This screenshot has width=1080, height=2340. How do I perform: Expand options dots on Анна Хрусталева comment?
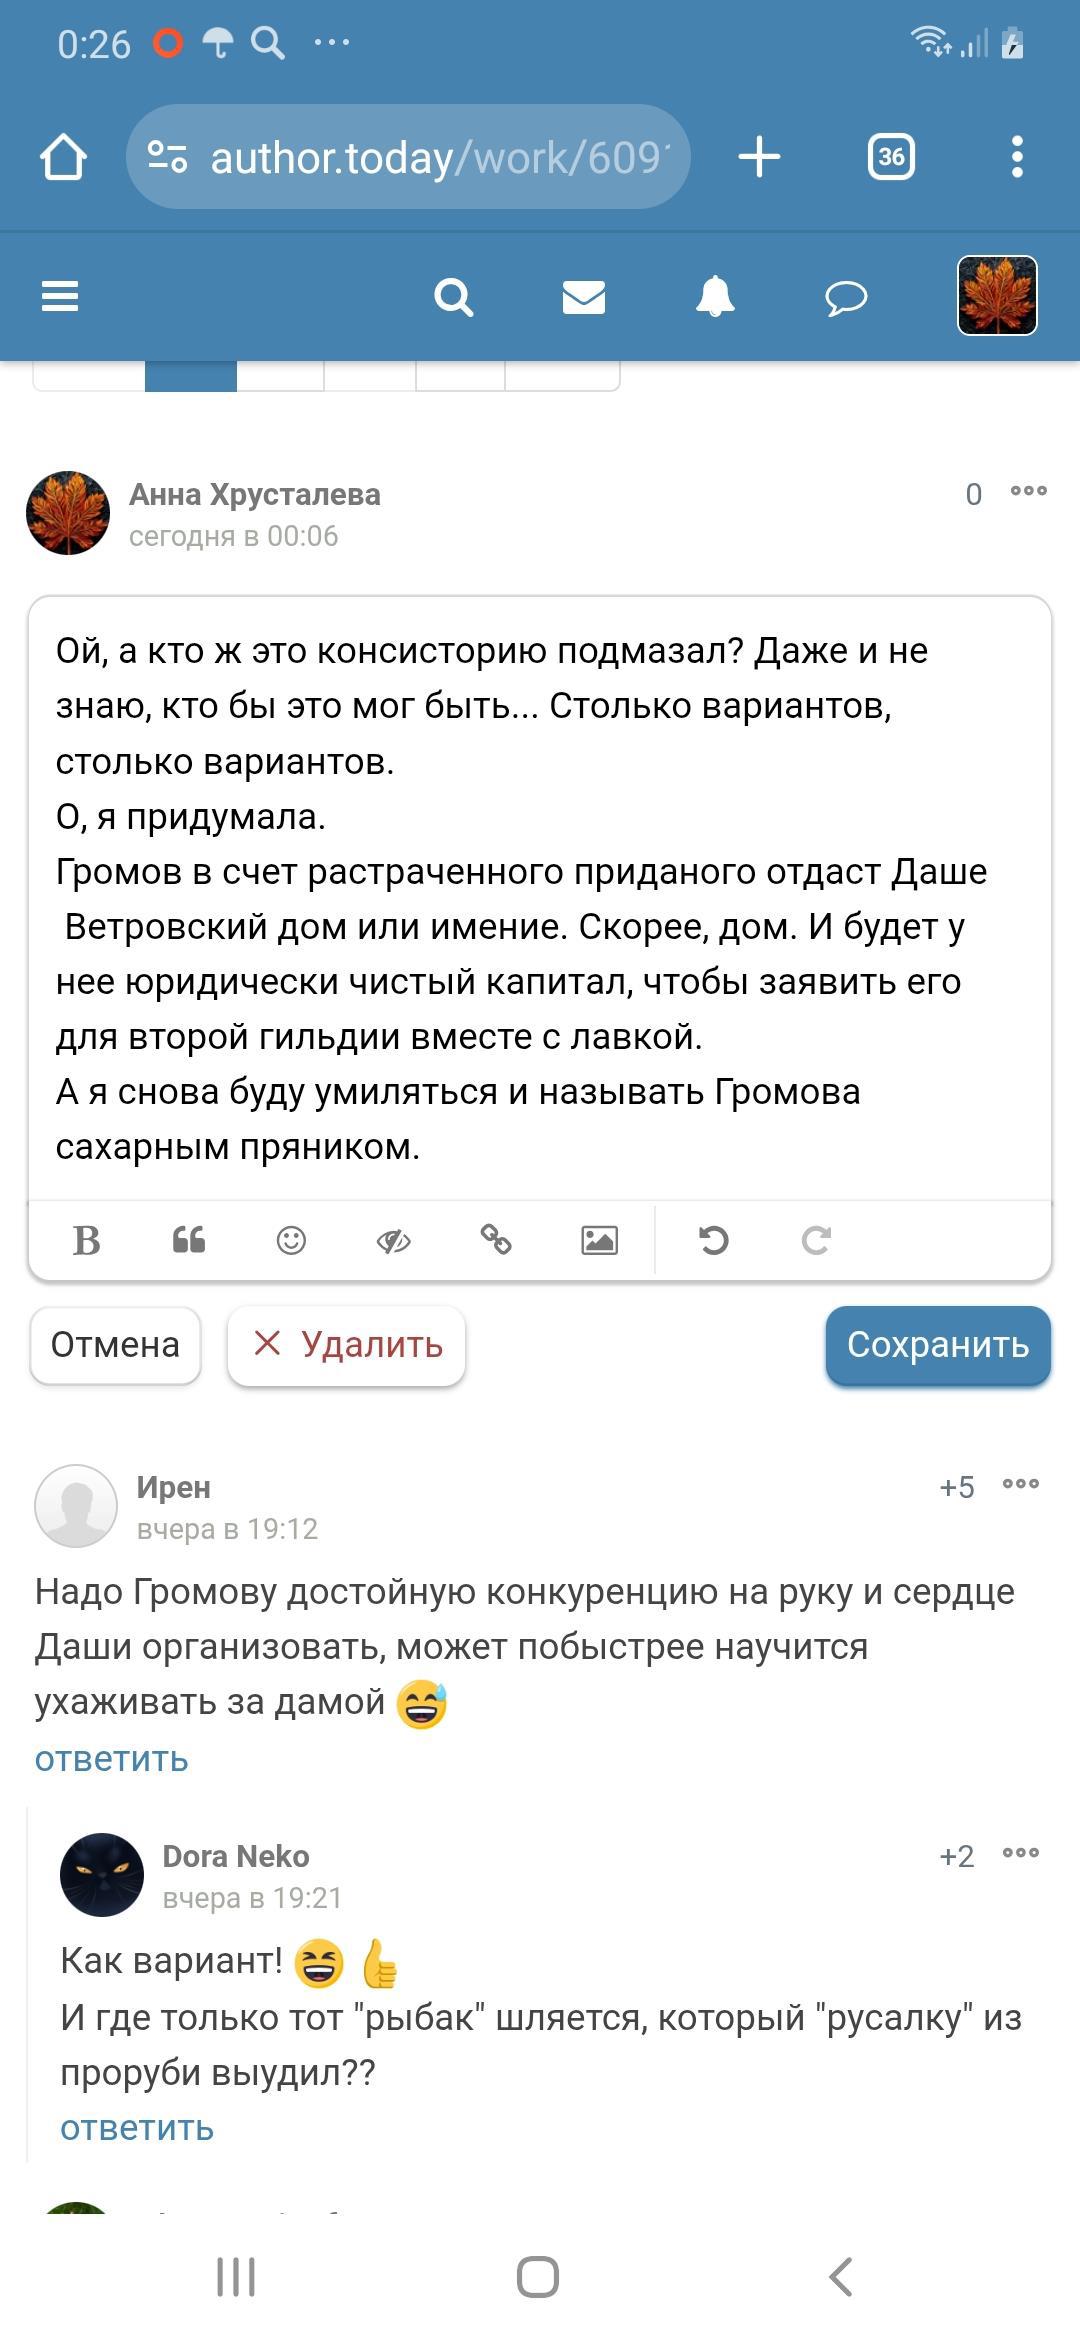coord(1029,491)
